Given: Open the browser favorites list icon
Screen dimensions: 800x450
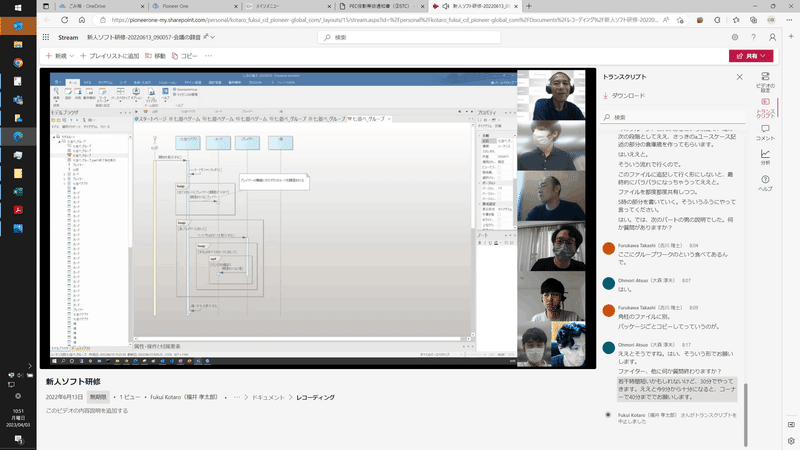Looking at the screenshot, I should (x=735, y=20).
